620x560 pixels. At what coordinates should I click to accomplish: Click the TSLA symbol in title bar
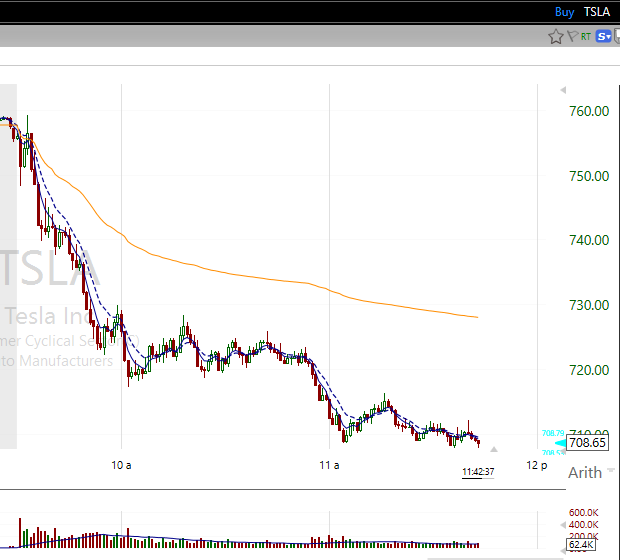point(597,12)
